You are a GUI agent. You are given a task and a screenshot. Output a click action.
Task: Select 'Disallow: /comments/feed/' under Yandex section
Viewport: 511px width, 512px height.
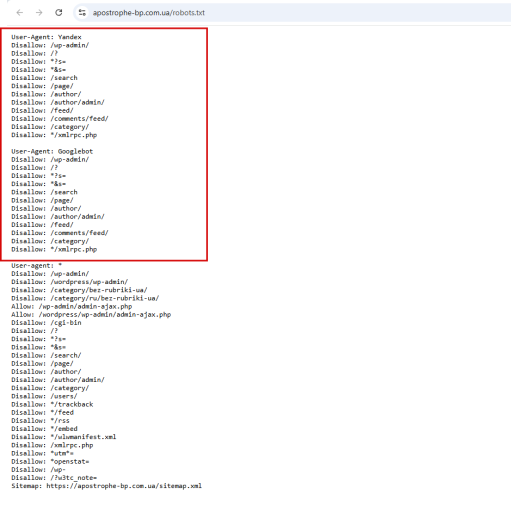coord(60,119)
